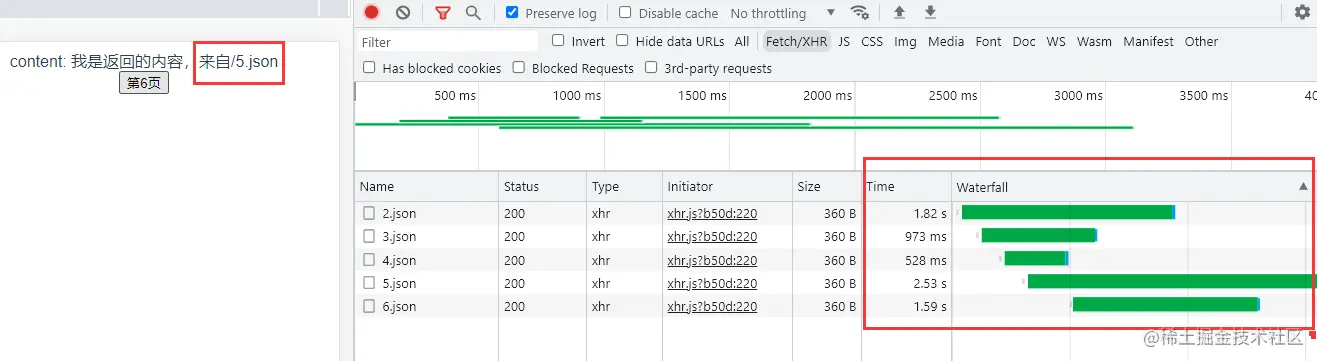Stop recording network log

[x=371, y=13]
